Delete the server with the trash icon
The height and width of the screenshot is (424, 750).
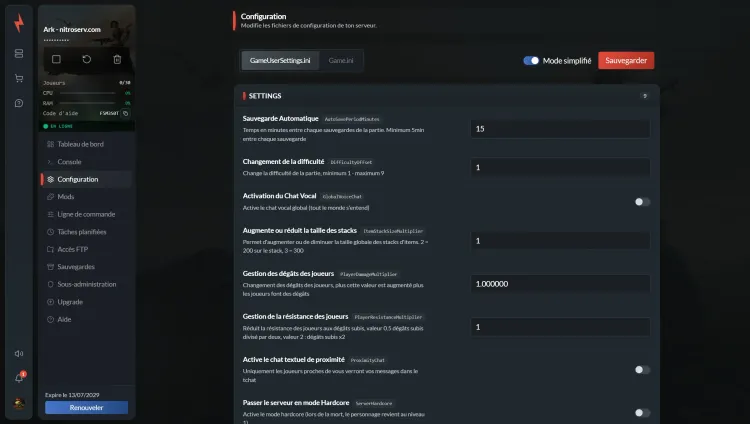[117, 59]
